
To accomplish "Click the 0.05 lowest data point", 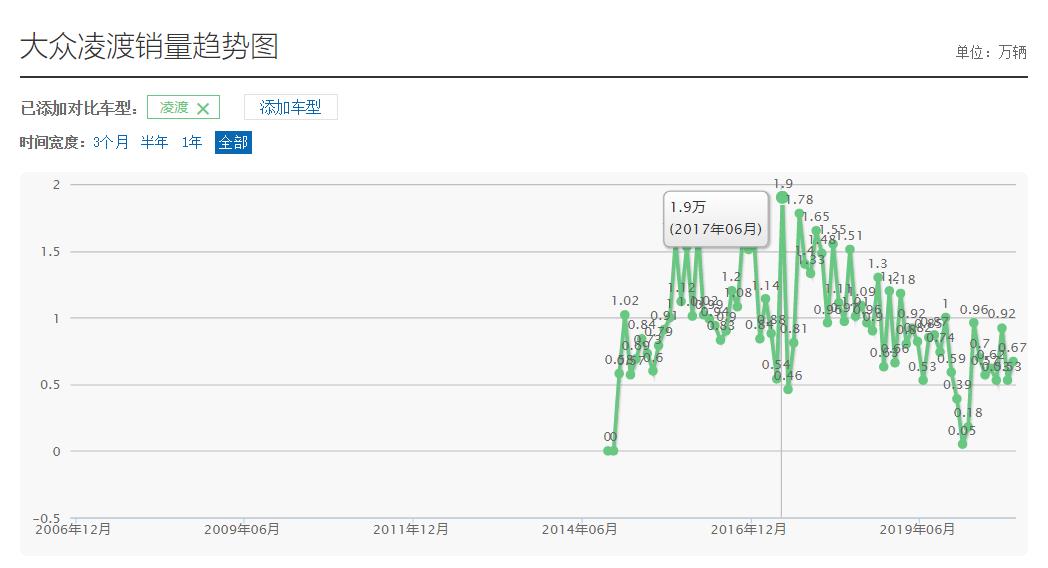I will (x=962, y=444).
